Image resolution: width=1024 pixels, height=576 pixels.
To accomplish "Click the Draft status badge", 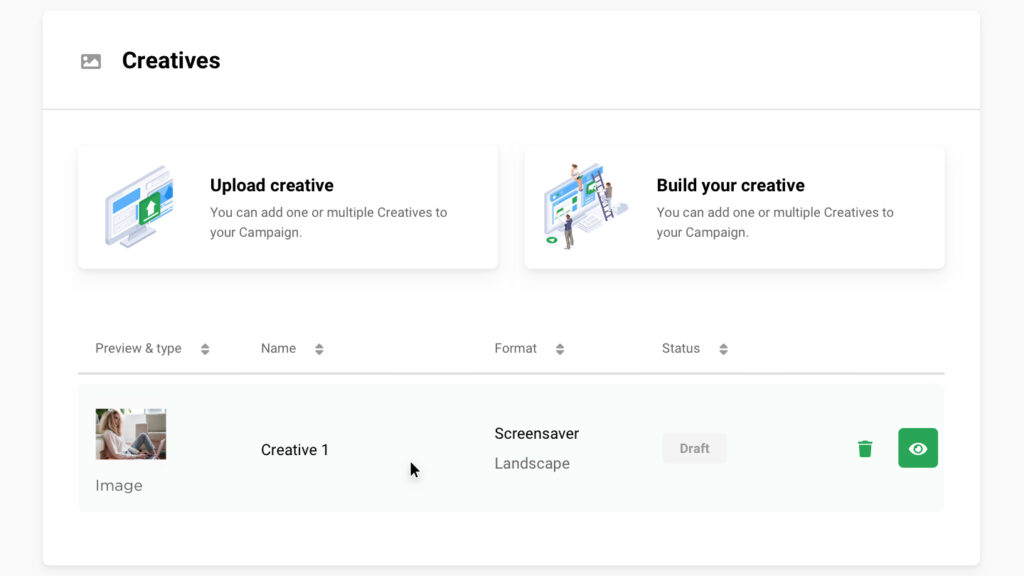I will click(x=694, y=448).
